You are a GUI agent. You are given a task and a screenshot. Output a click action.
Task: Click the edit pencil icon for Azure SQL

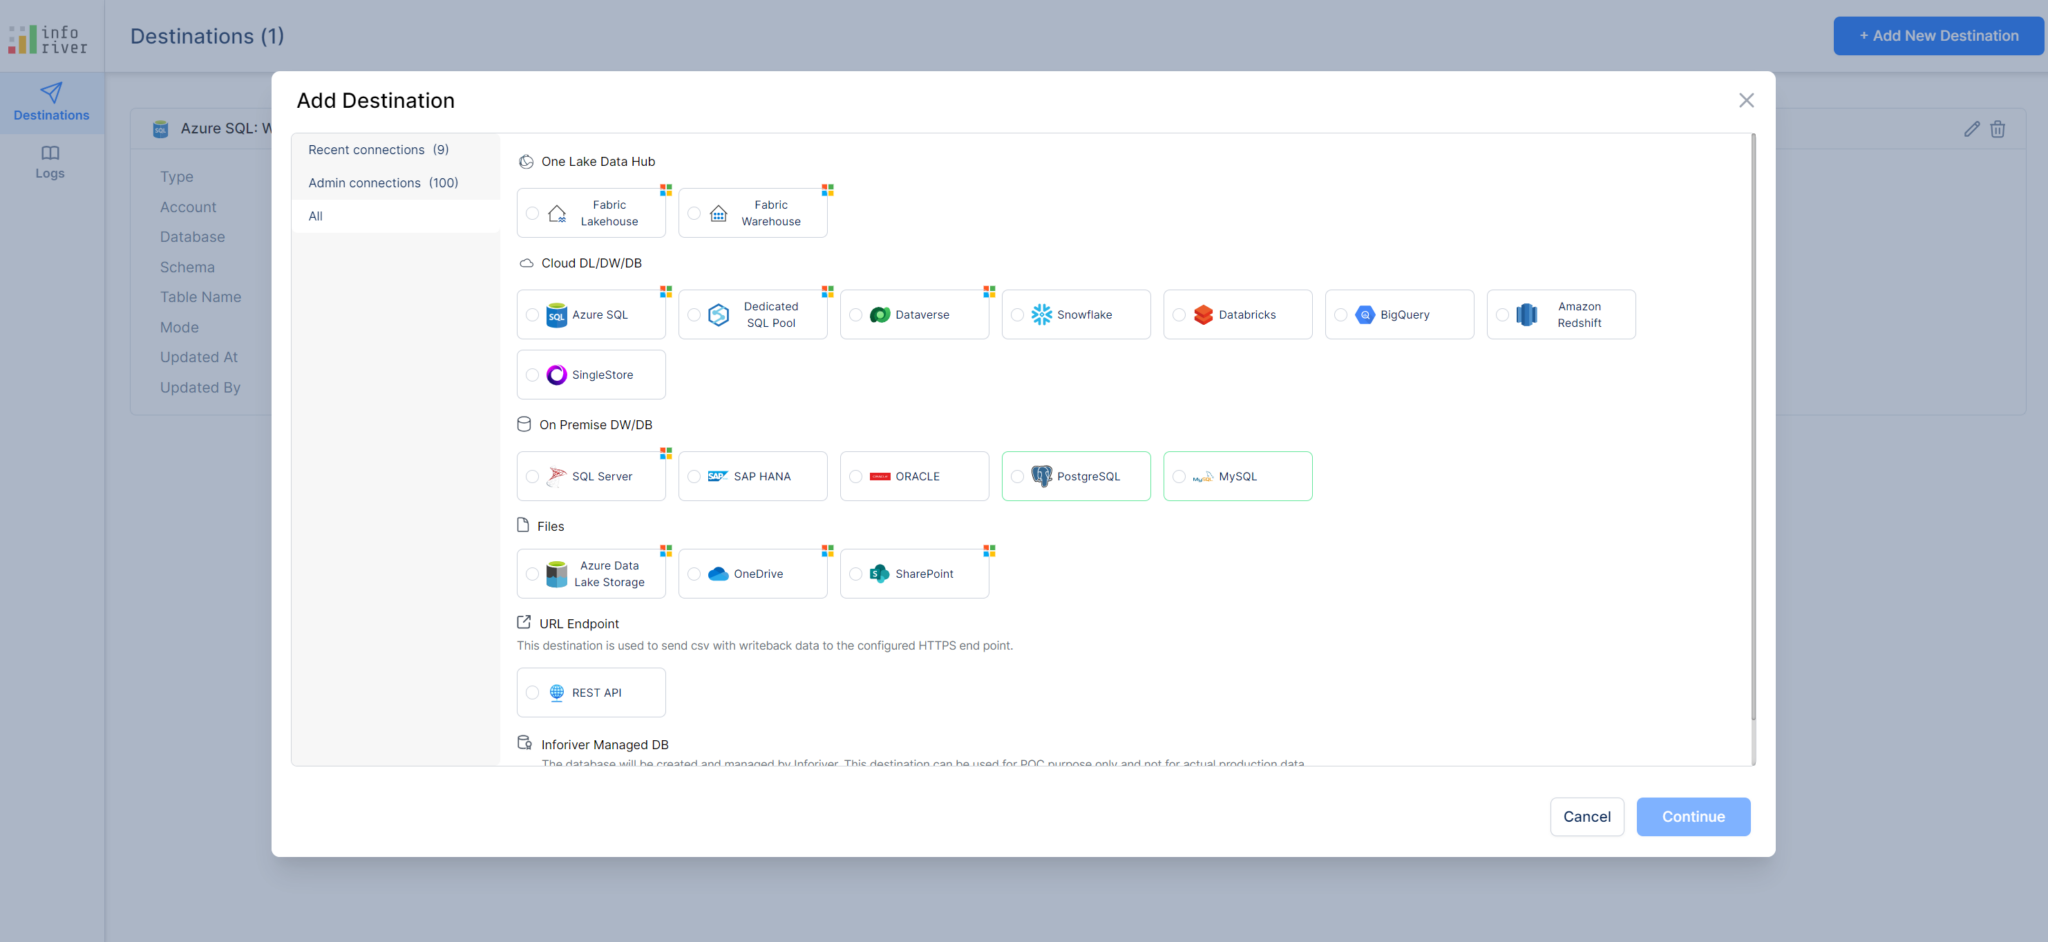1971,129
